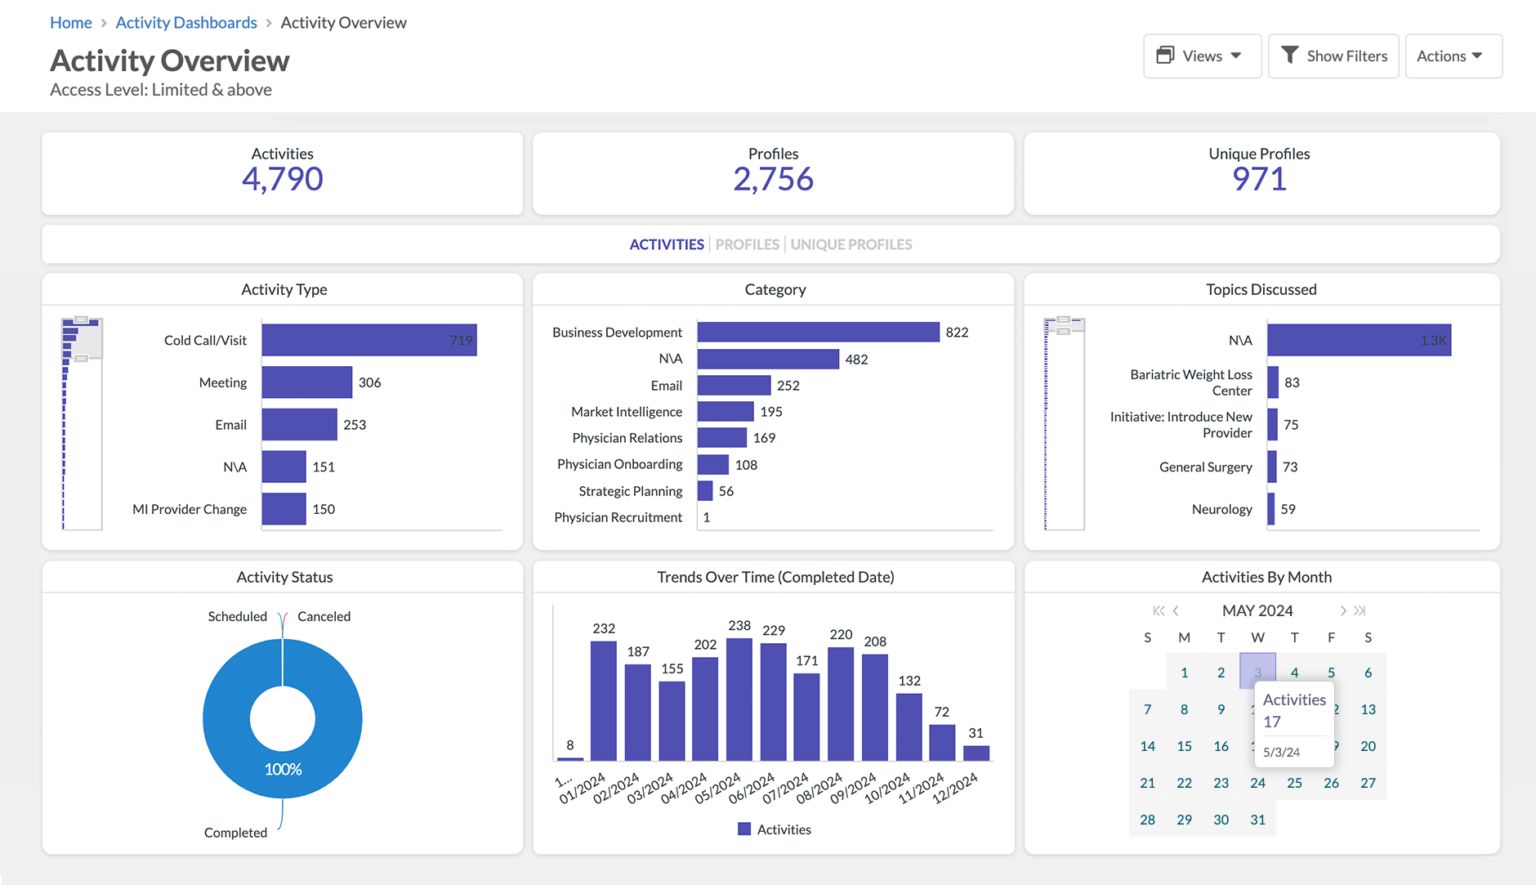Jump to last month using double-right arrow
This screenshot has height=885, width=1536.
[1360, 610]
